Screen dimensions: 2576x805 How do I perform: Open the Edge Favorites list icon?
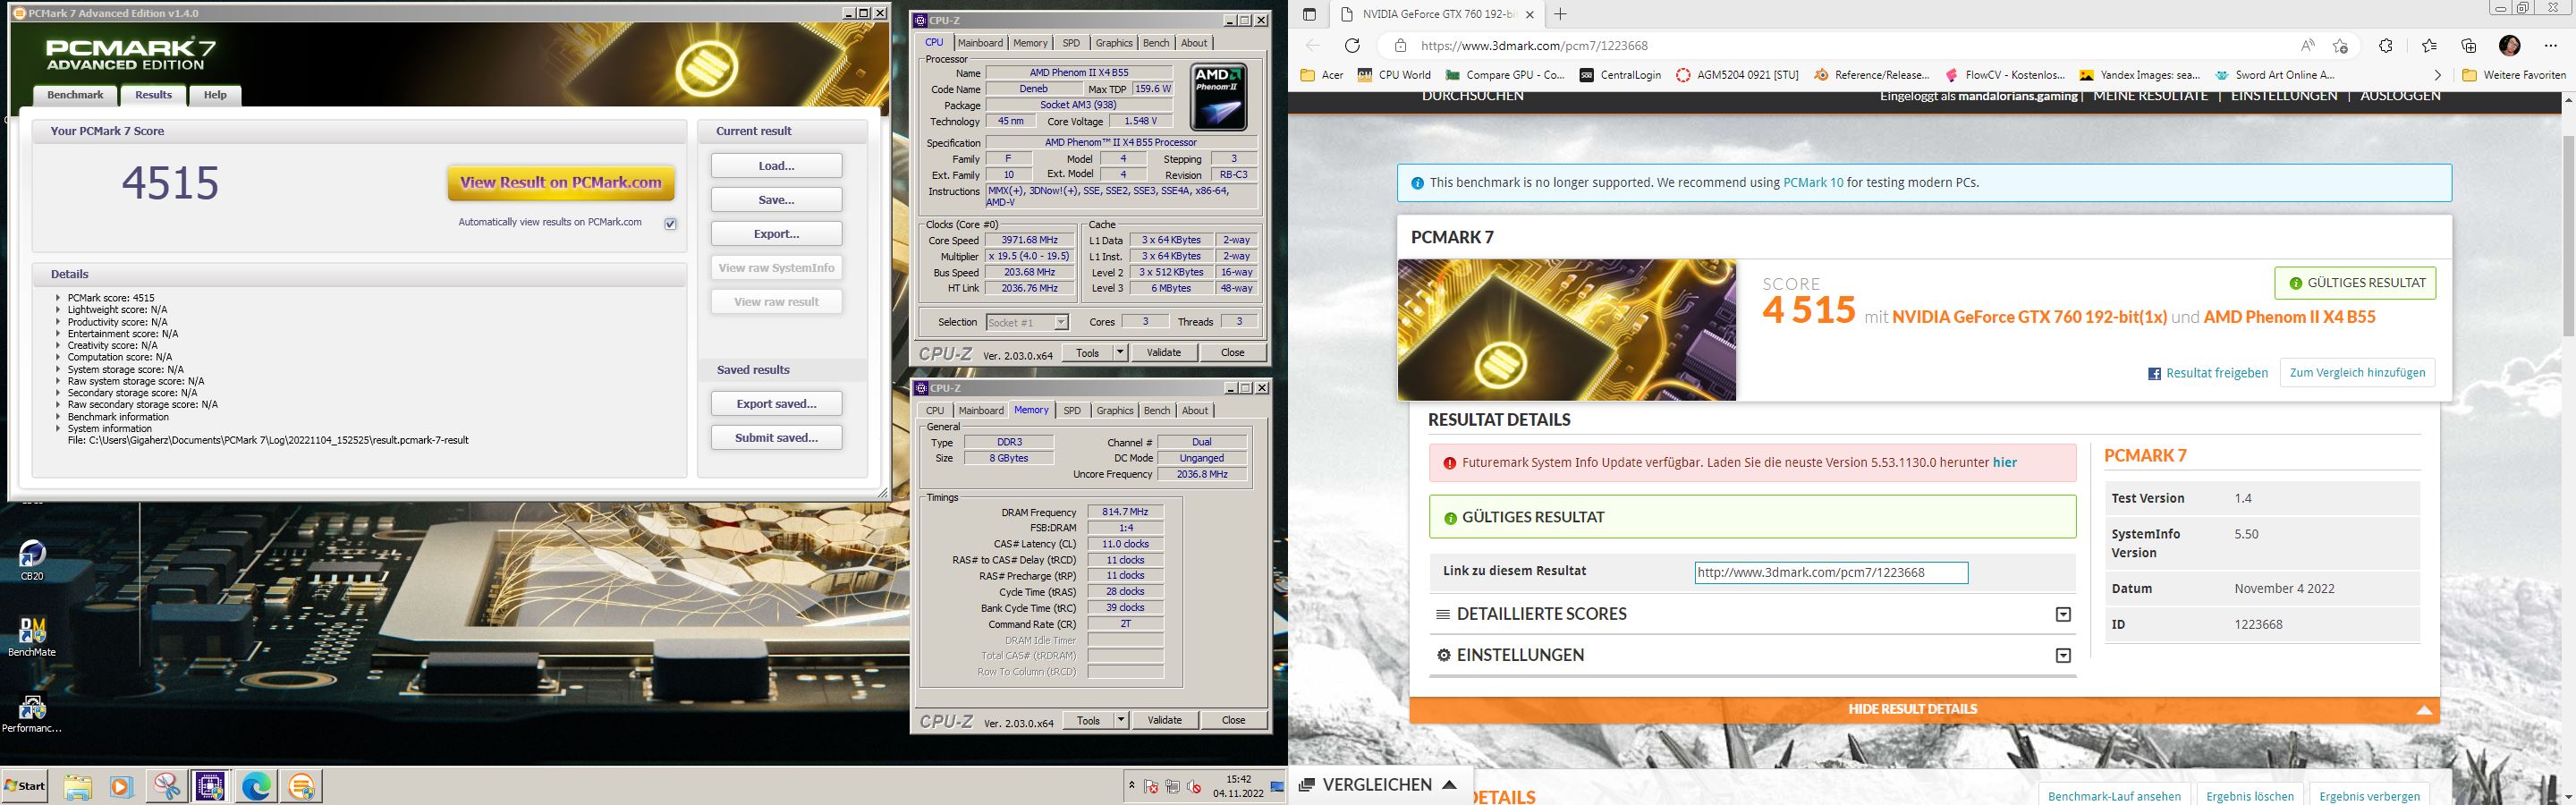2429,45
